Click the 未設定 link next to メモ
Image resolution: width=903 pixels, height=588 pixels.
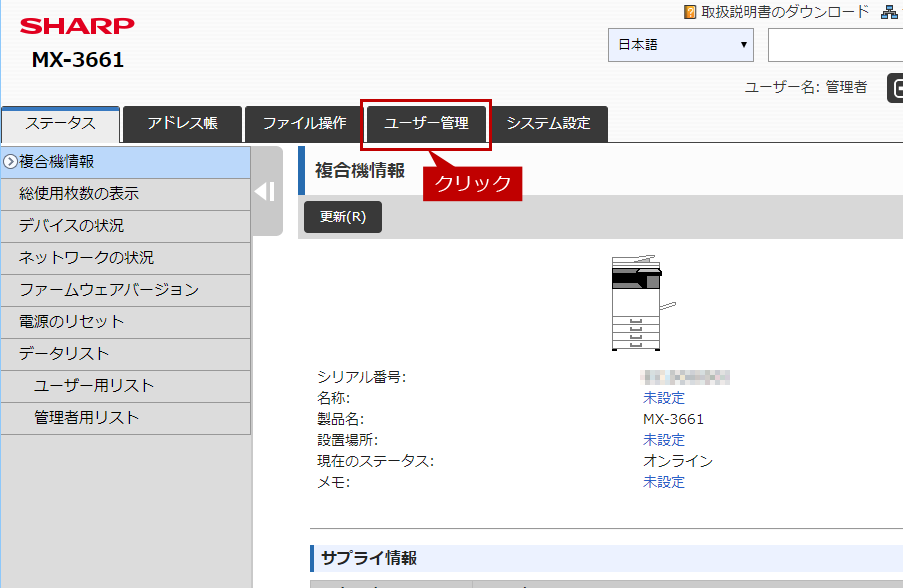(663, 482)
